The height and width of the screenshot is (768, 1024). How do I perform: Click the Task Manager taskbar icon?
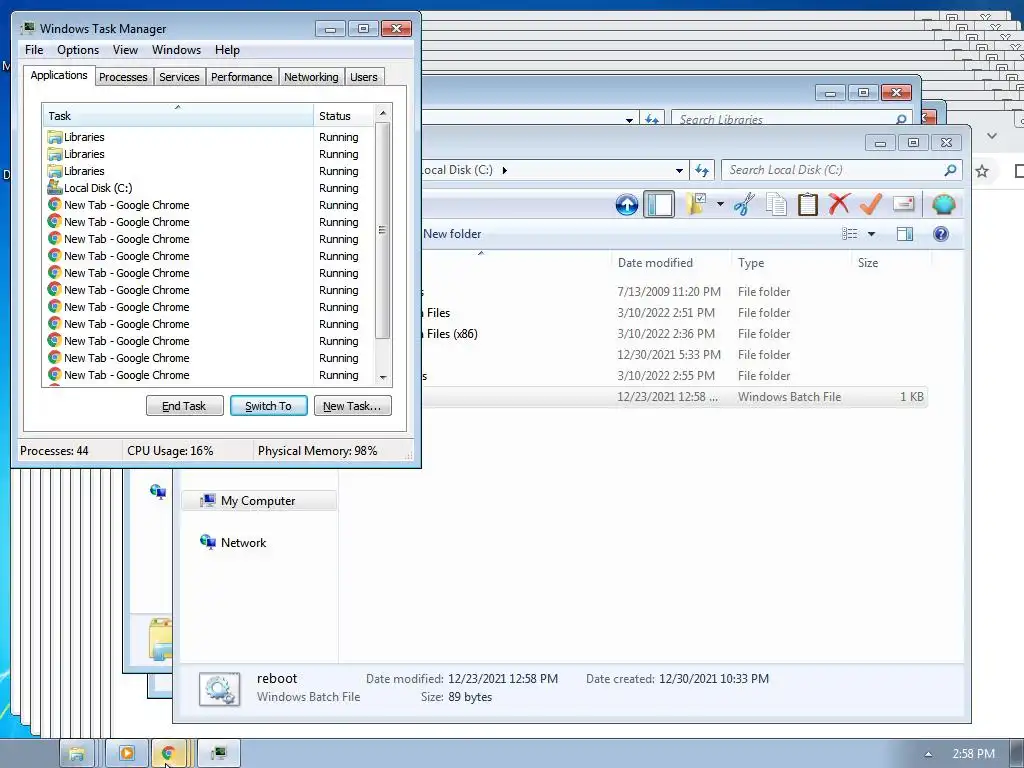218,754
